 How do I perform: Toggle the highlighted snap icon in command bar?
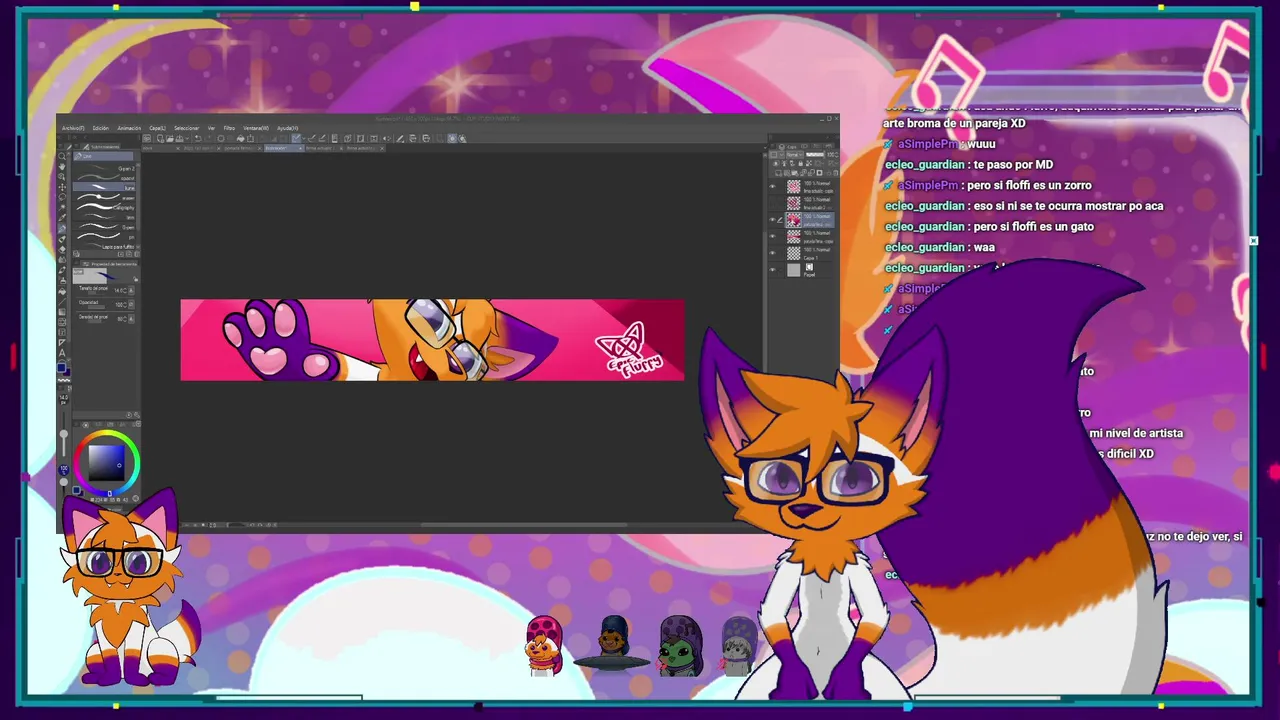296,138
